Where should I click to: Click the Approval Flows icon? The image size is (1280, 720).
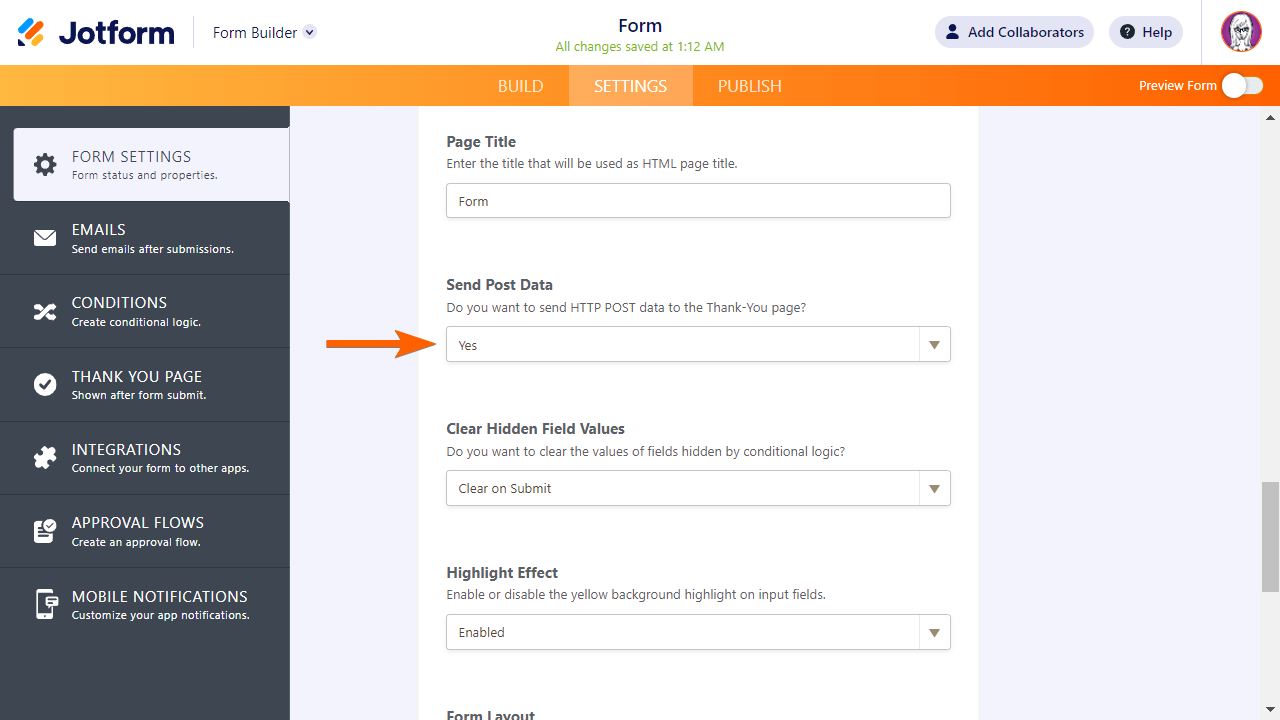pyautogui.click(x=45, y=531)
